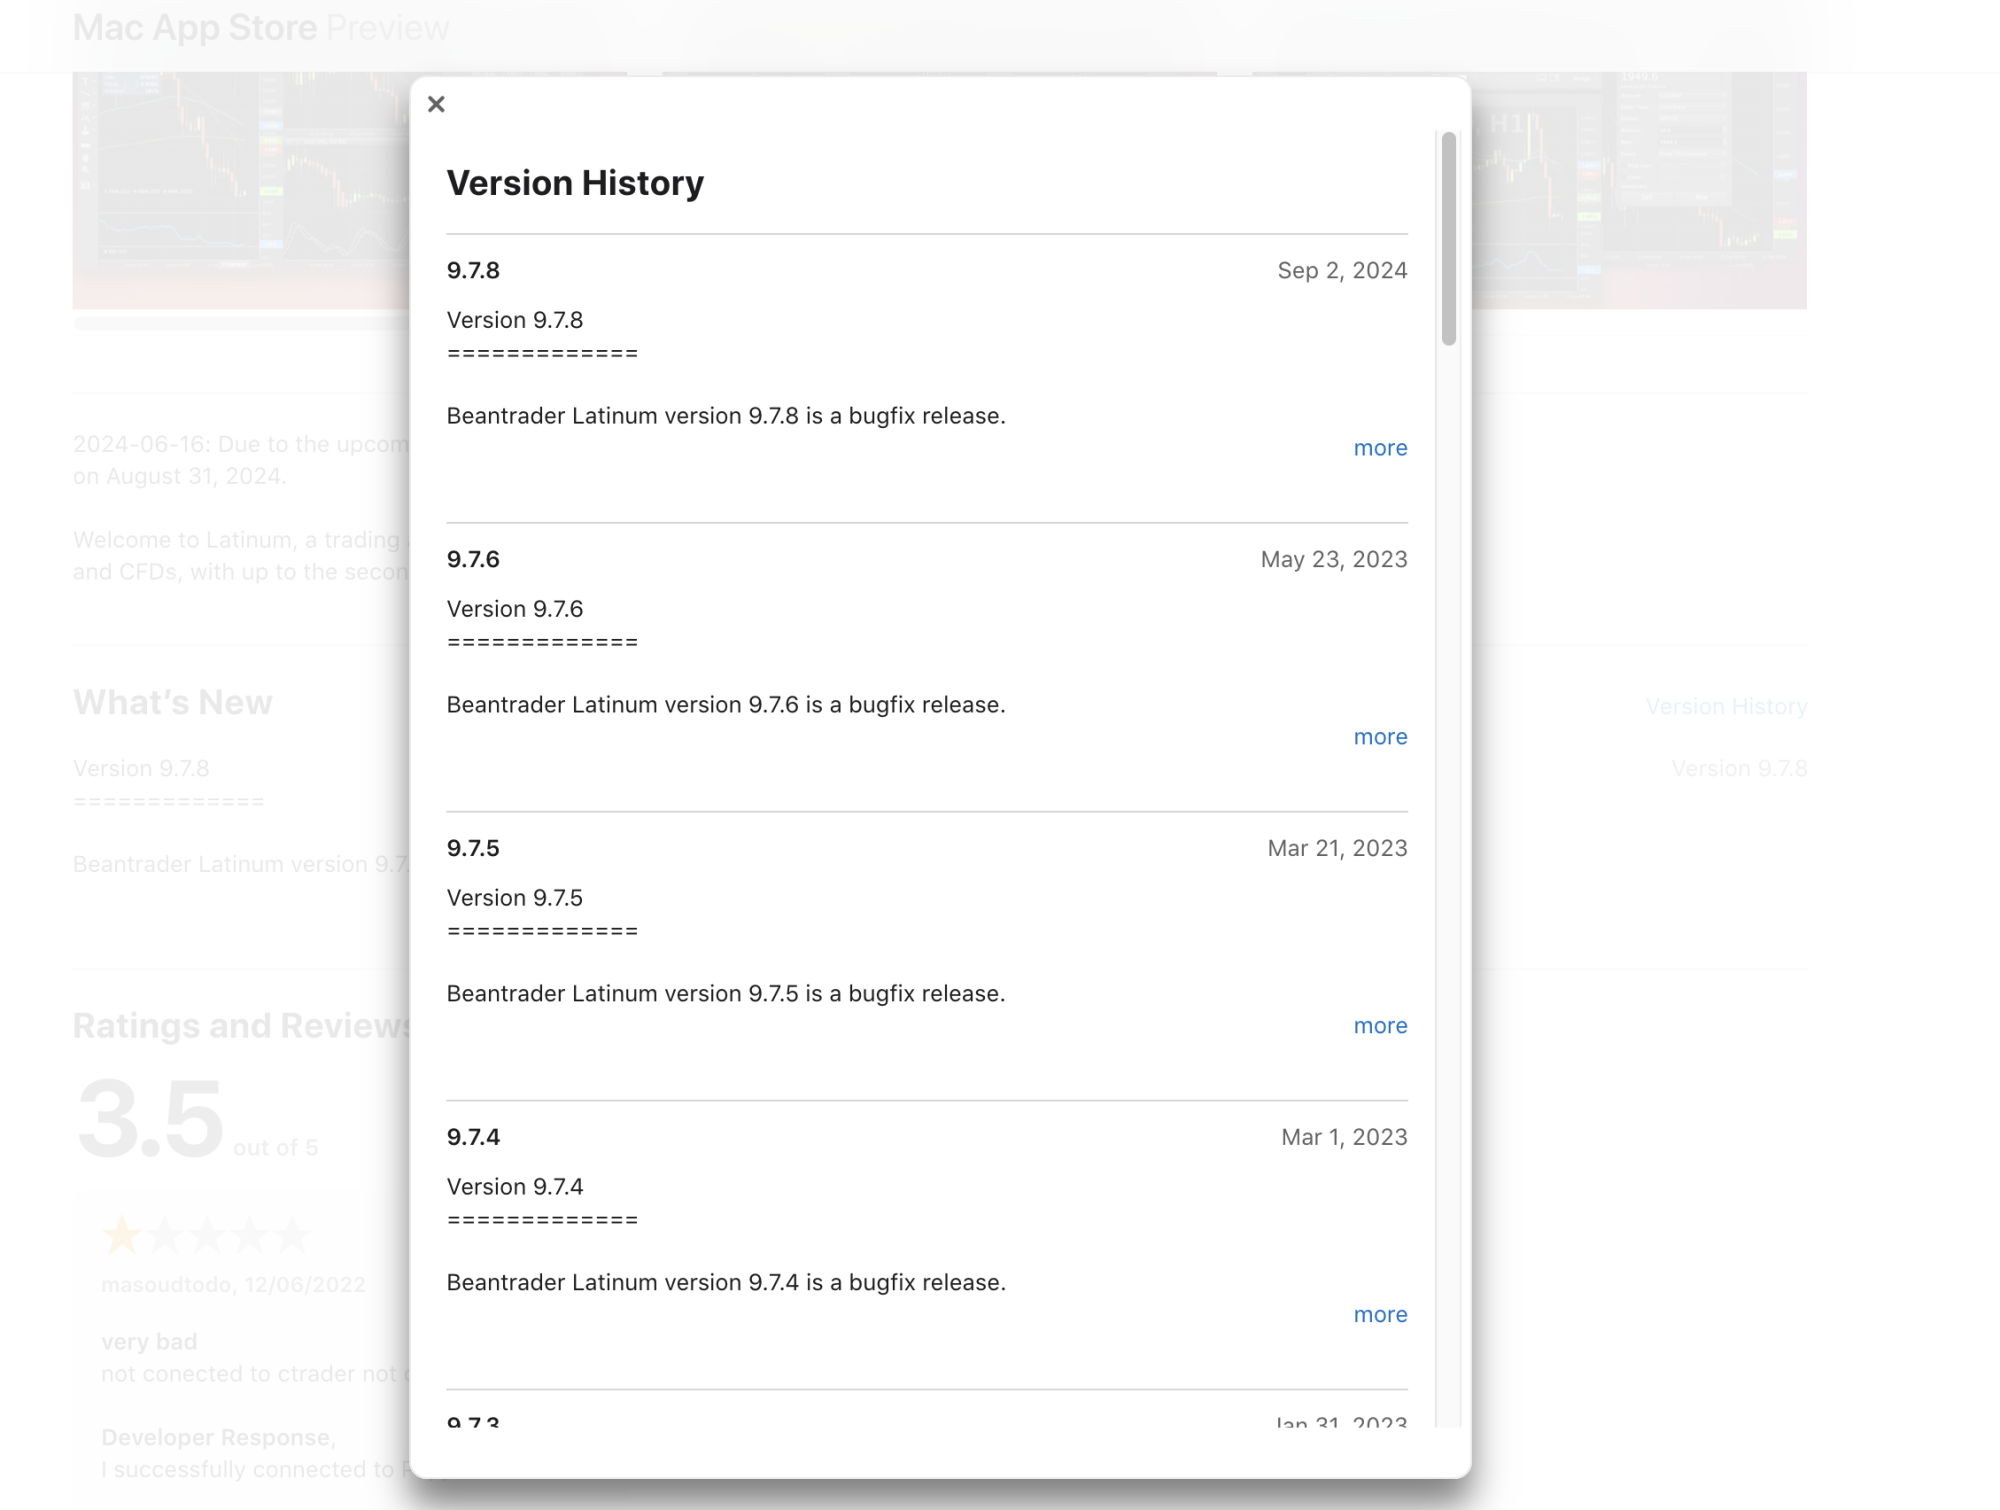Click the Version History dialog scrollbar thumb
Viewport: 2000px width, 1510px height.
(1448, 240)
